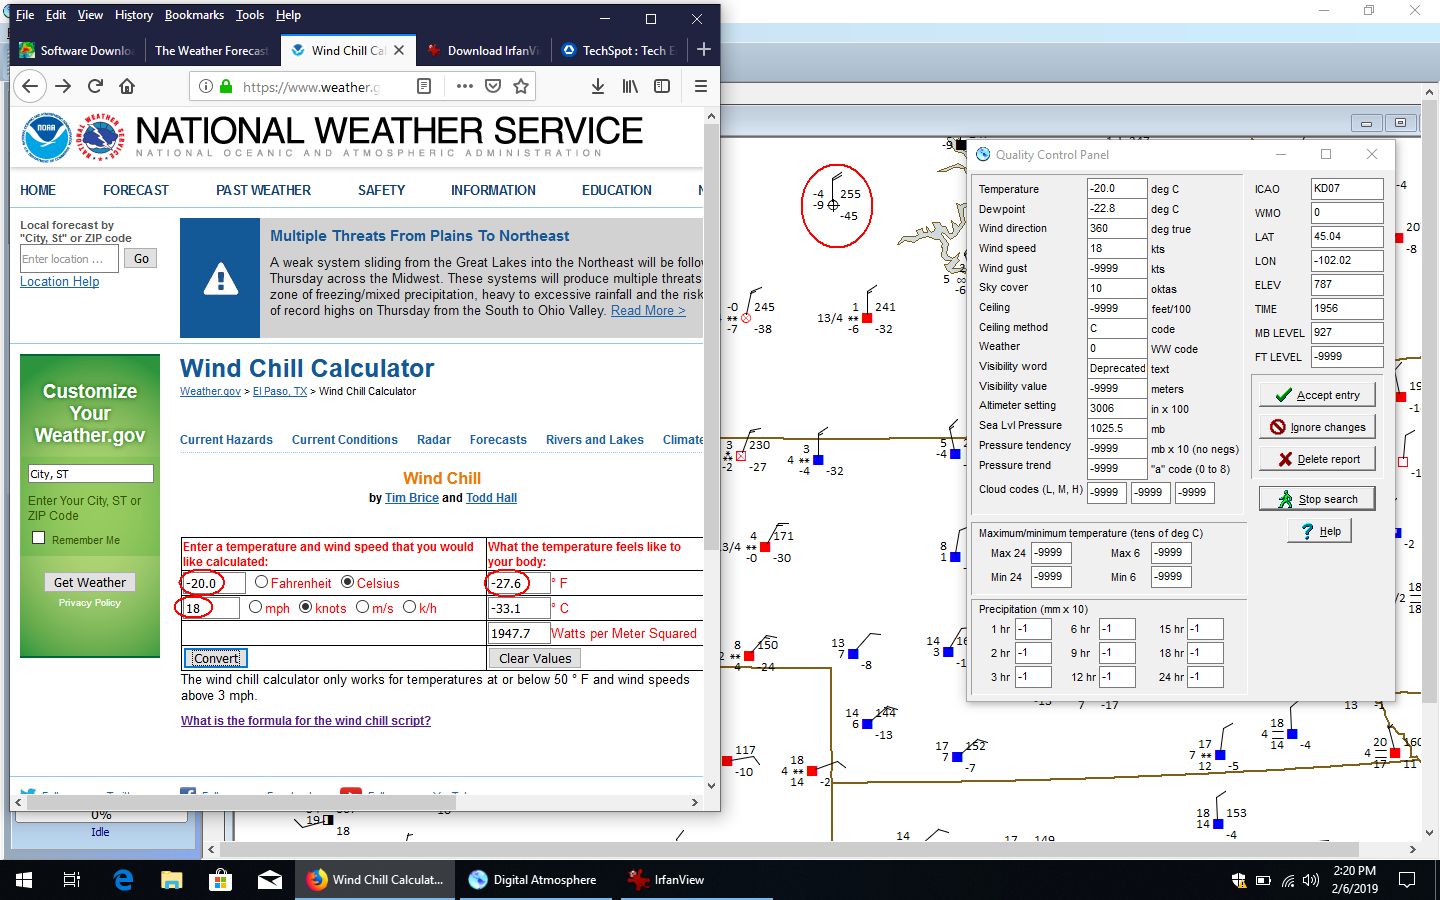Switch to TechSpot tab
This screenshot has height=900, width=1440.
point(618,50)
